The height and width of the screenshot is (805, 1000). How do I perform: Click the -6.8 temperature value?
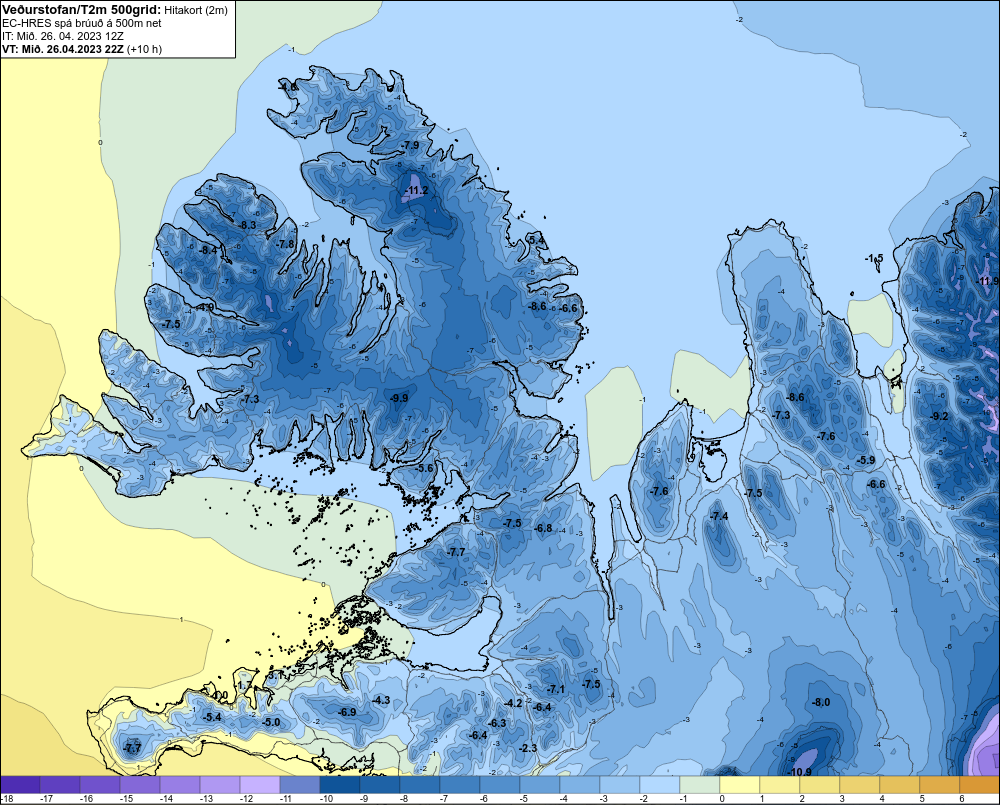click(x=543, y=528)
